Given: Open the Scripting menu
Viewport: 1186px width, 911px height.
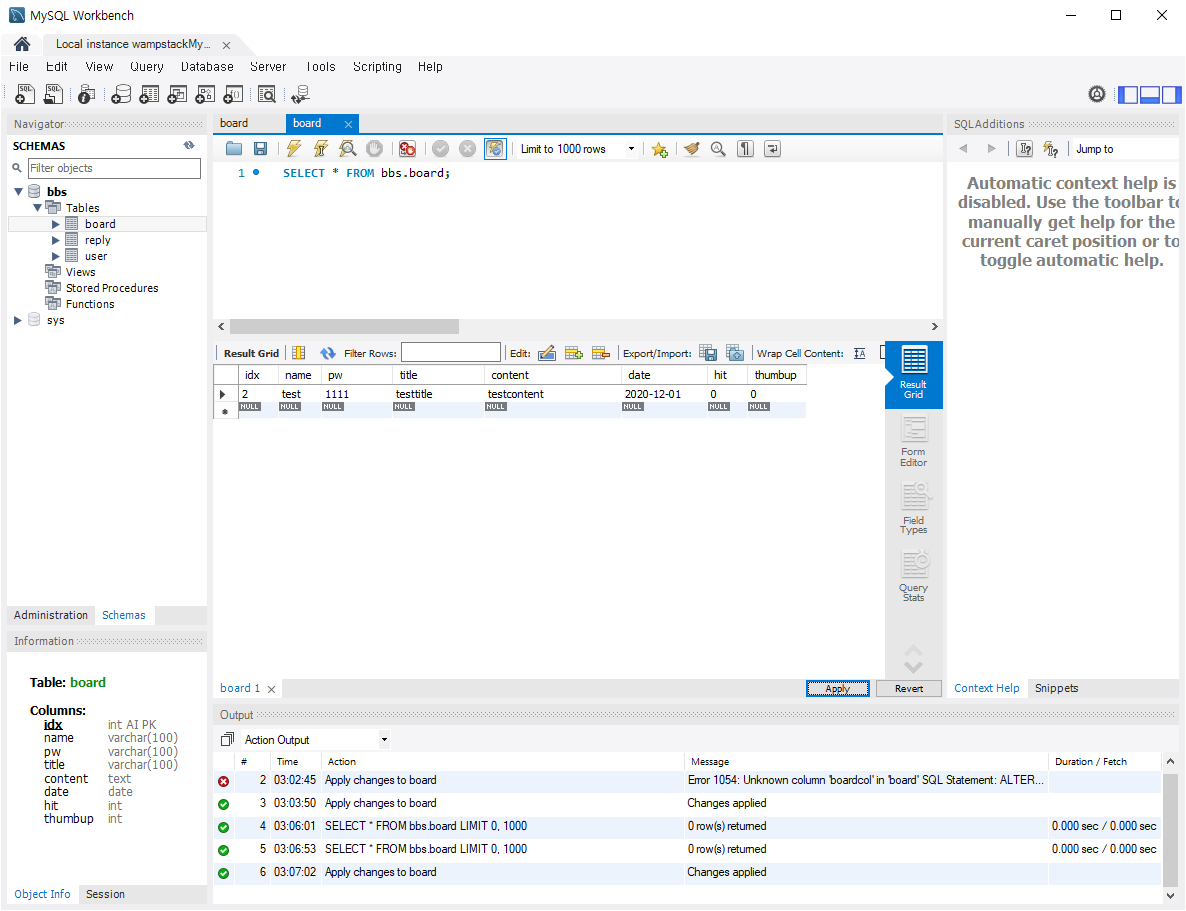Looking at the screenshot, I should coord(377,67).
